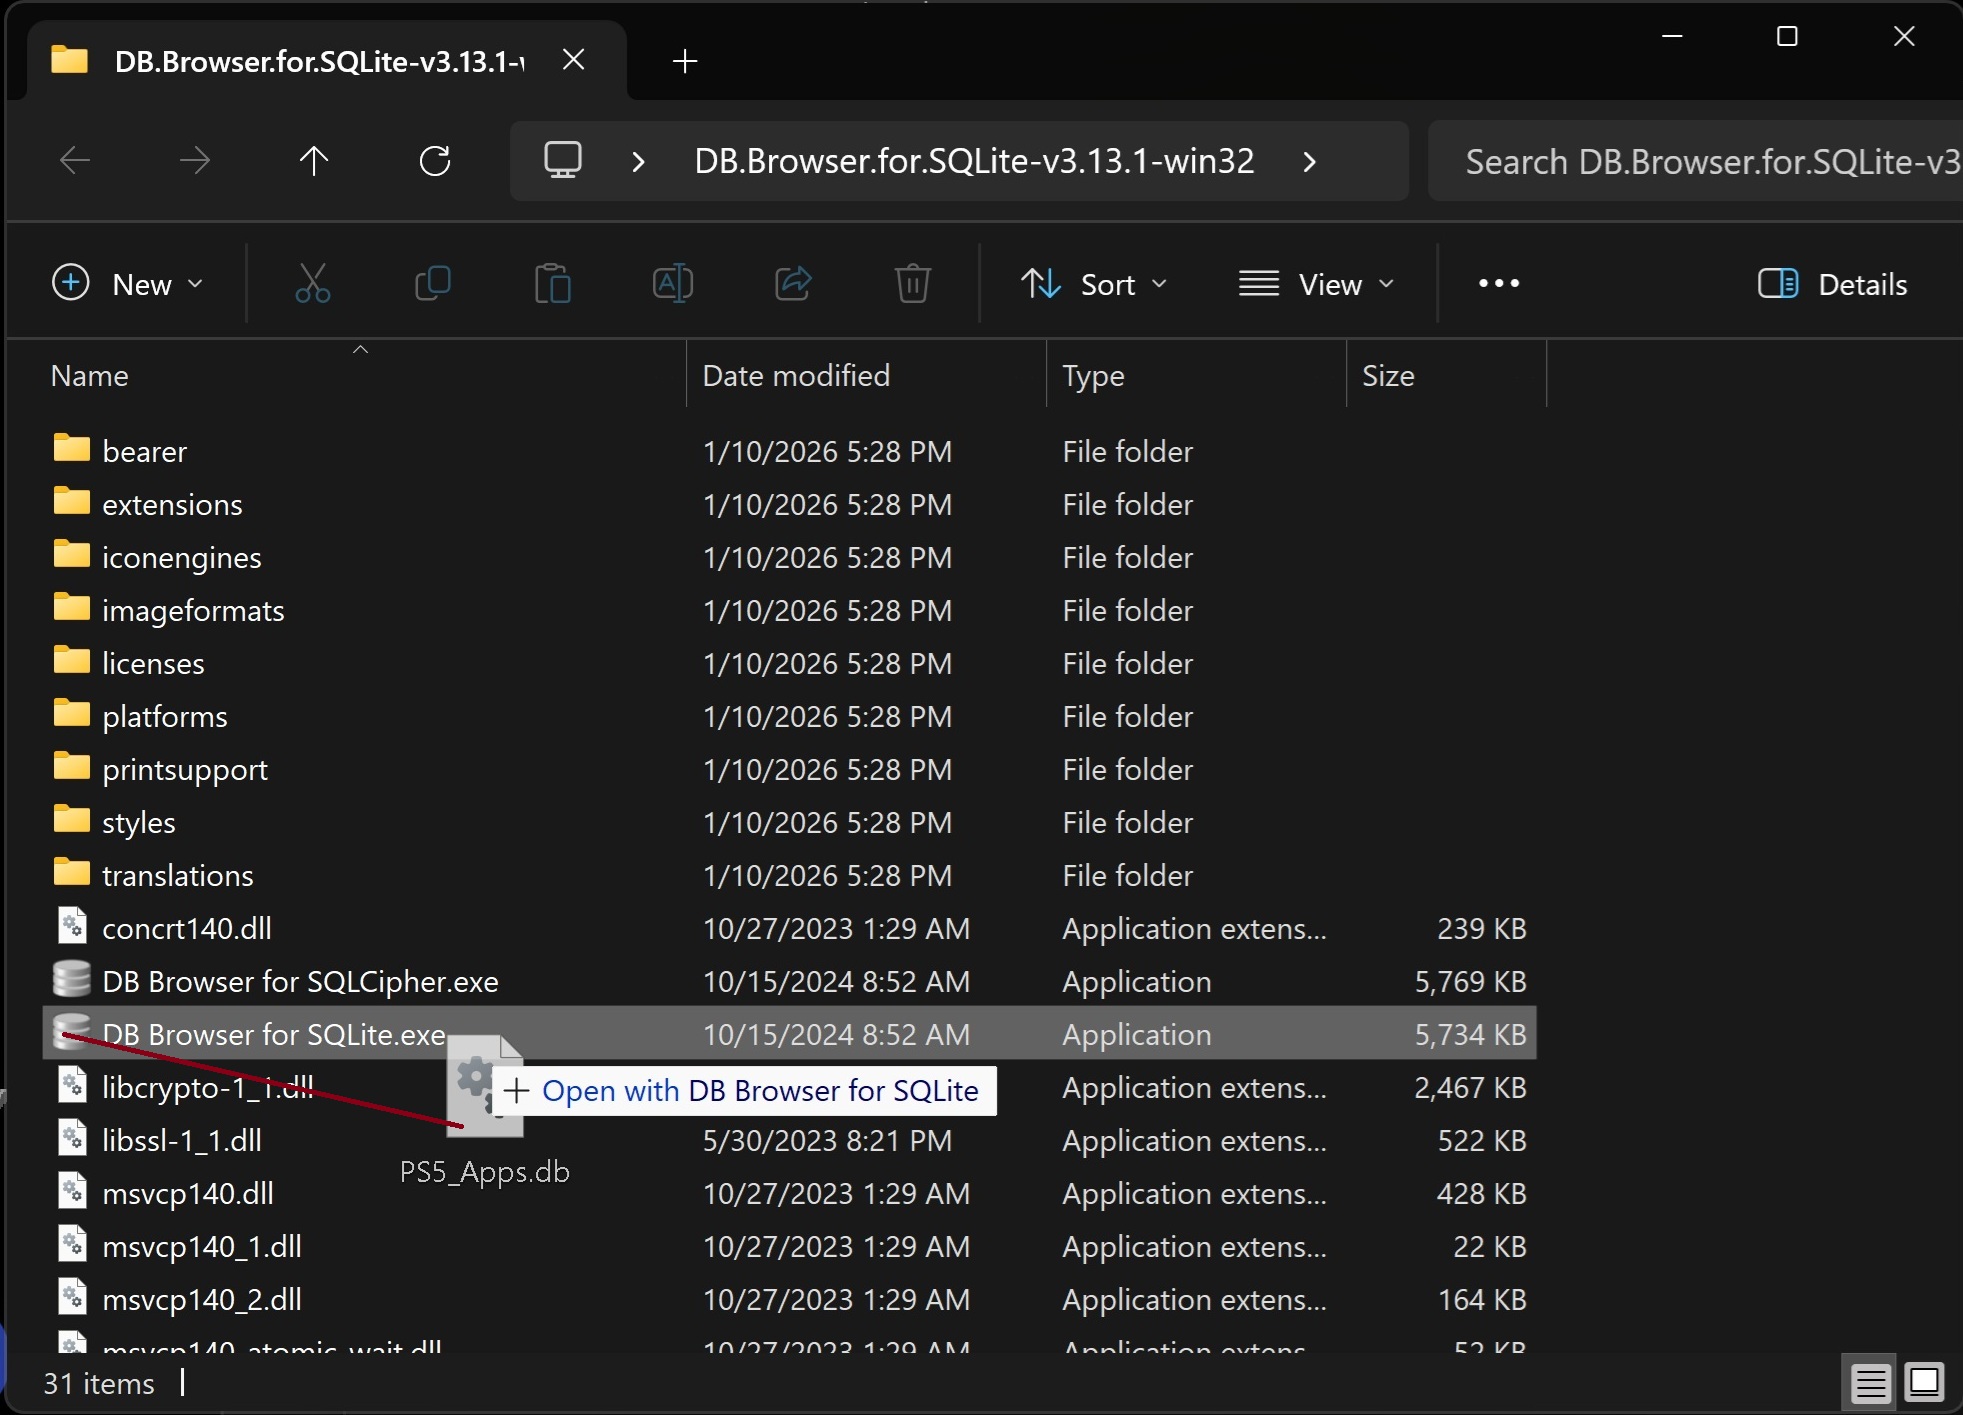Click the Cut scissors icon
The width and height of the screenshot is (1963, 1415).
tap(313, 284)
